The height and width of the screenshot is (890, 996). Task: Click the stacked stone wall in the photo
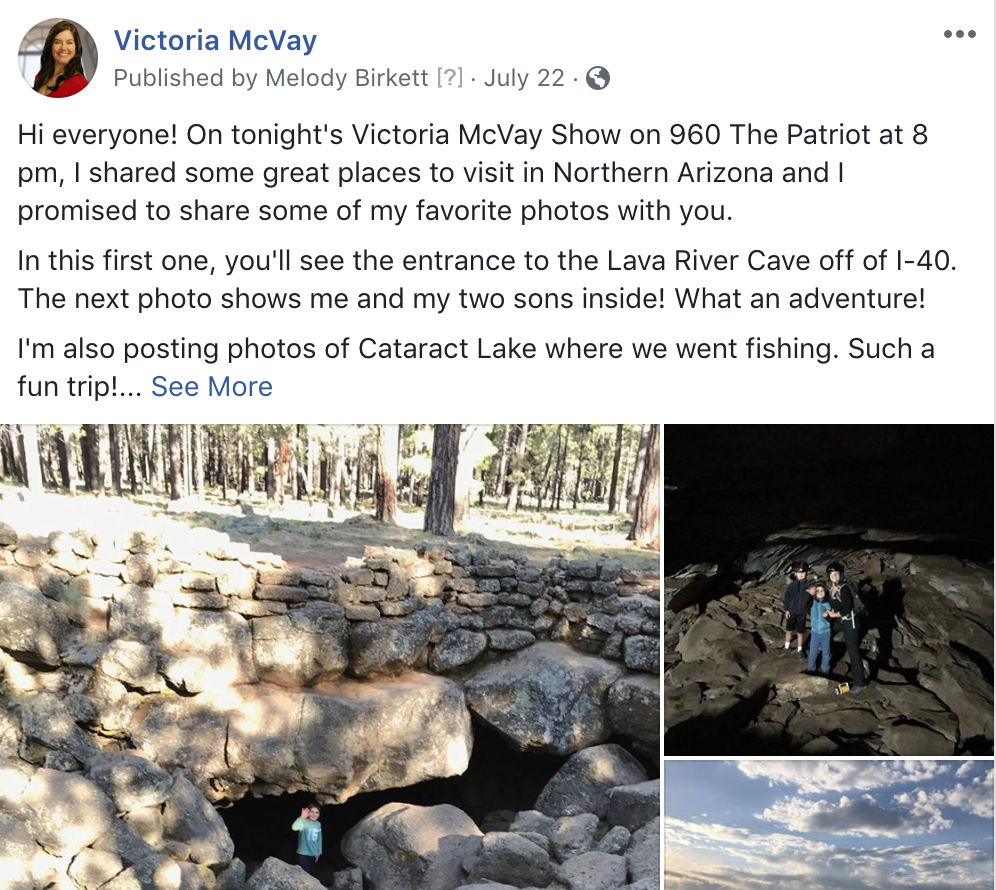pyautogui.click(x=445, y=584)
